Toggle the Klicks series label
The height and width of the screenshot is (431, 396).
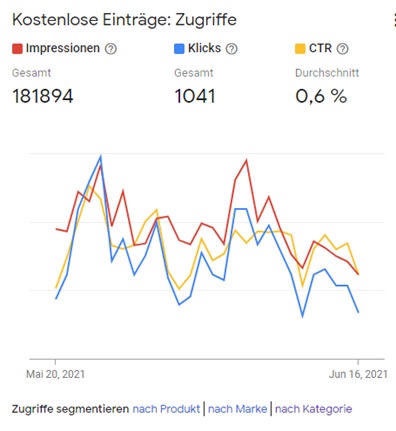click(204, 48)
